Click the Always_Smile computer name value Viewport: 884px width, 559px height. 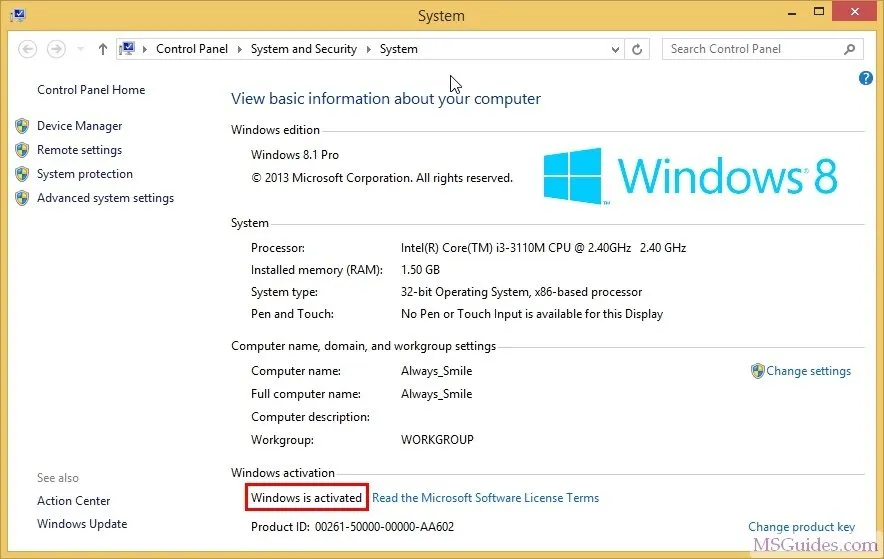pyautogui.click(x=436, y=371)
